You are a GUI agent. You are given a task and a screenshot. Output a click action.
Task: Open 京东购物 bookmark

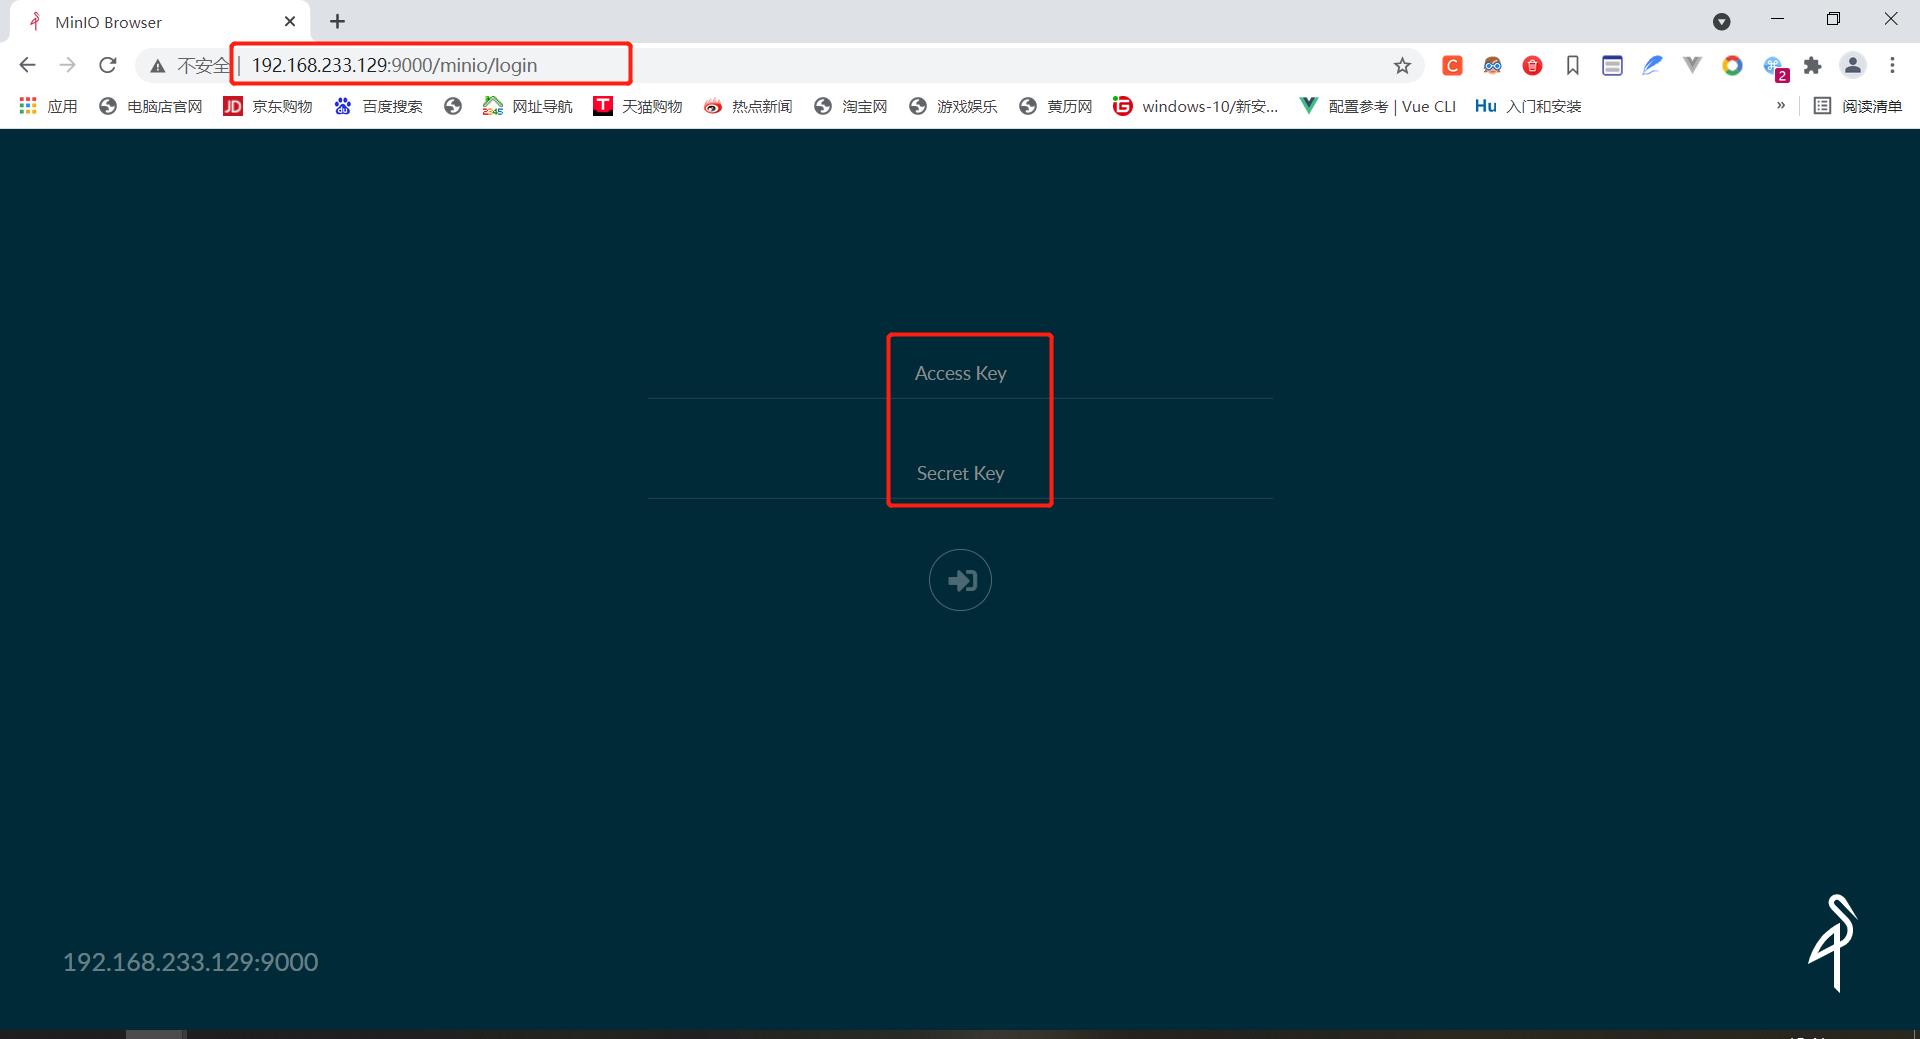[268, 106]
